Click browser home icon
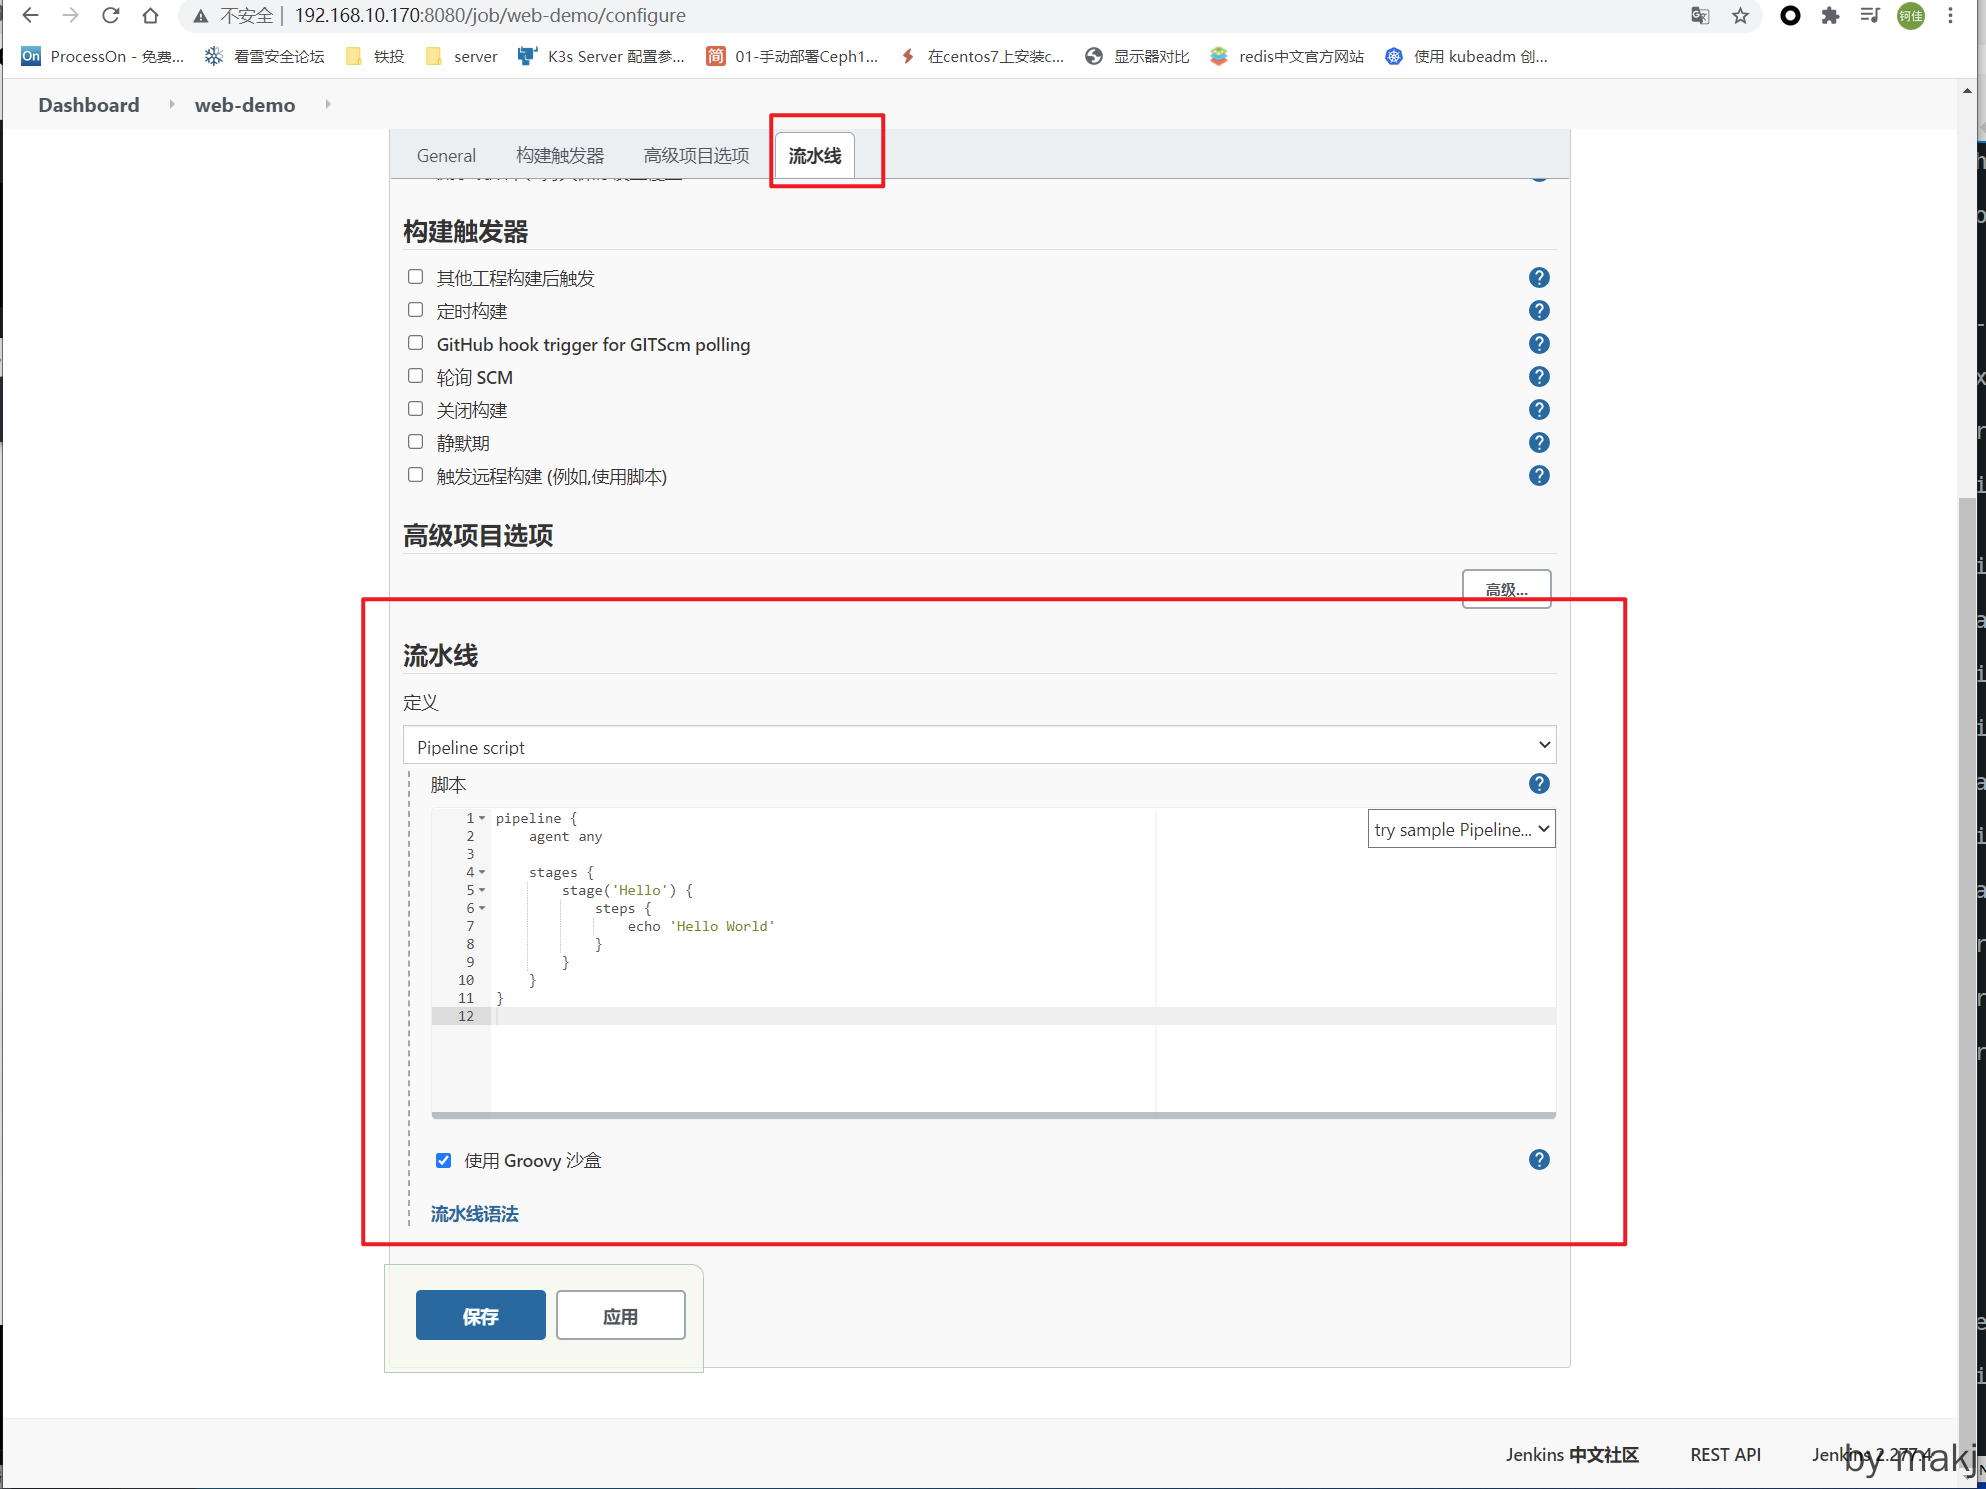Screen dimensions: 1986x1489 click(x=150, y=15)
